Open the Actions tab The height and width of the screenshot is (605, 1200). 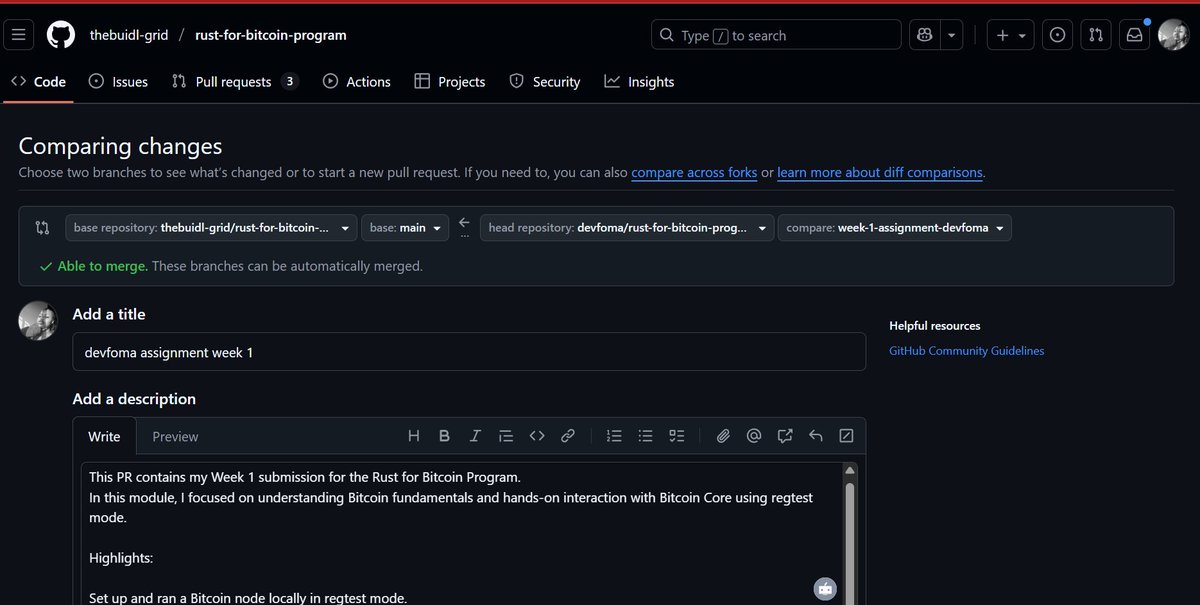(357, 82)
